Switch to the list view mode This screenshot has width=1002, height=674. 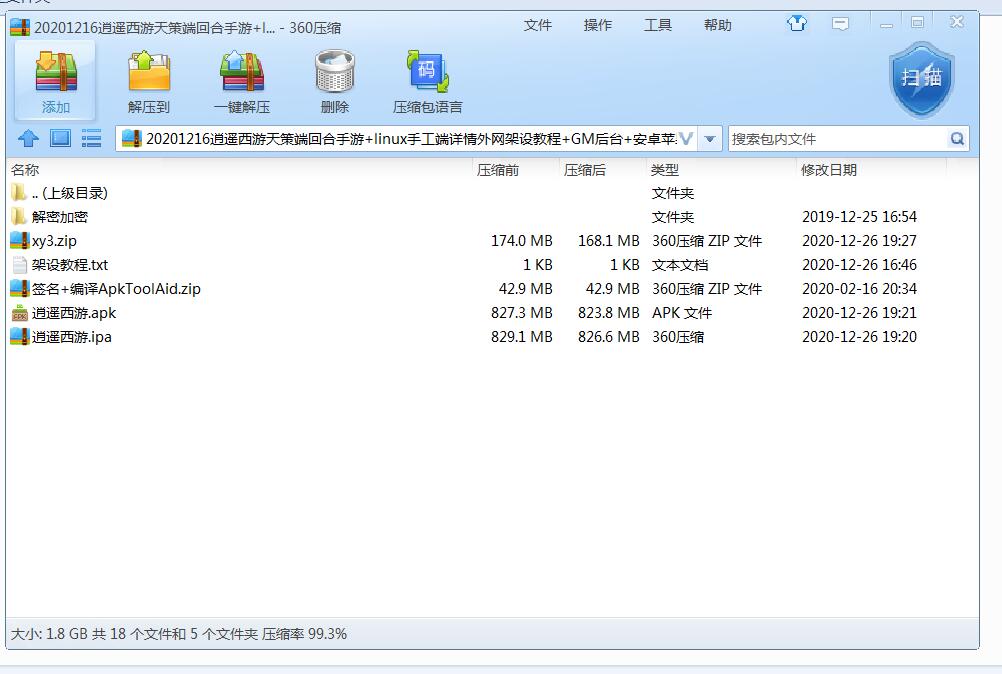[x=91, y=139]
